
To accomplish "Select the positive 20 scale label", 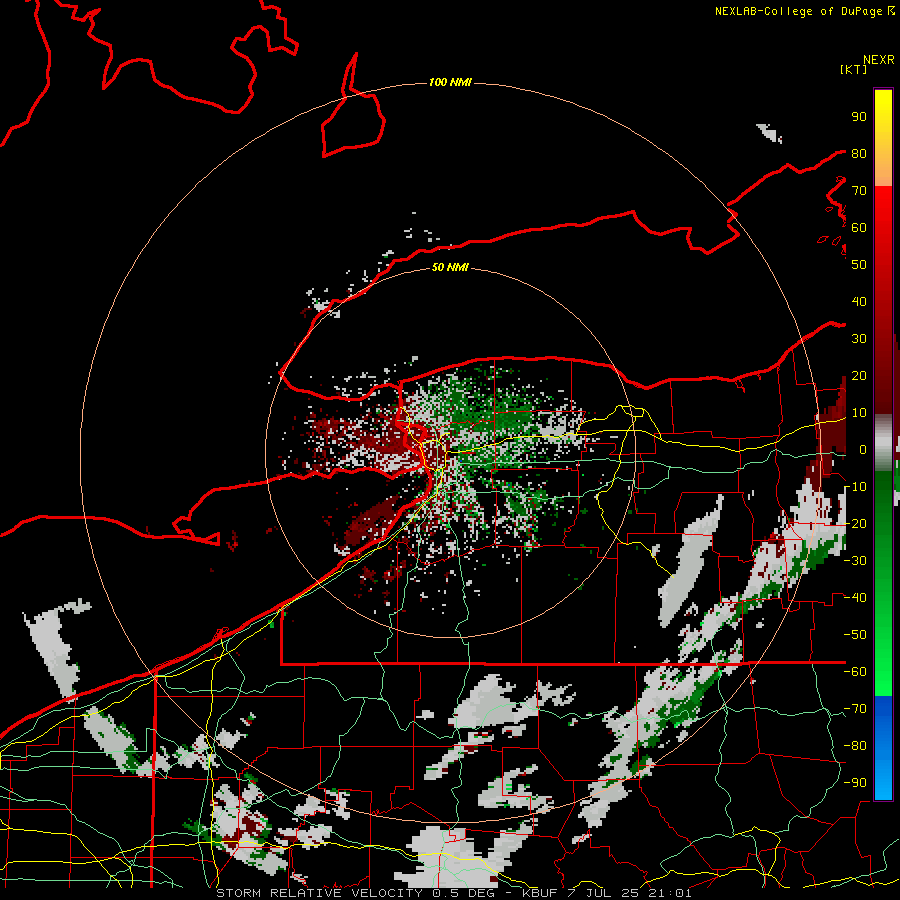I will (859, 375).
